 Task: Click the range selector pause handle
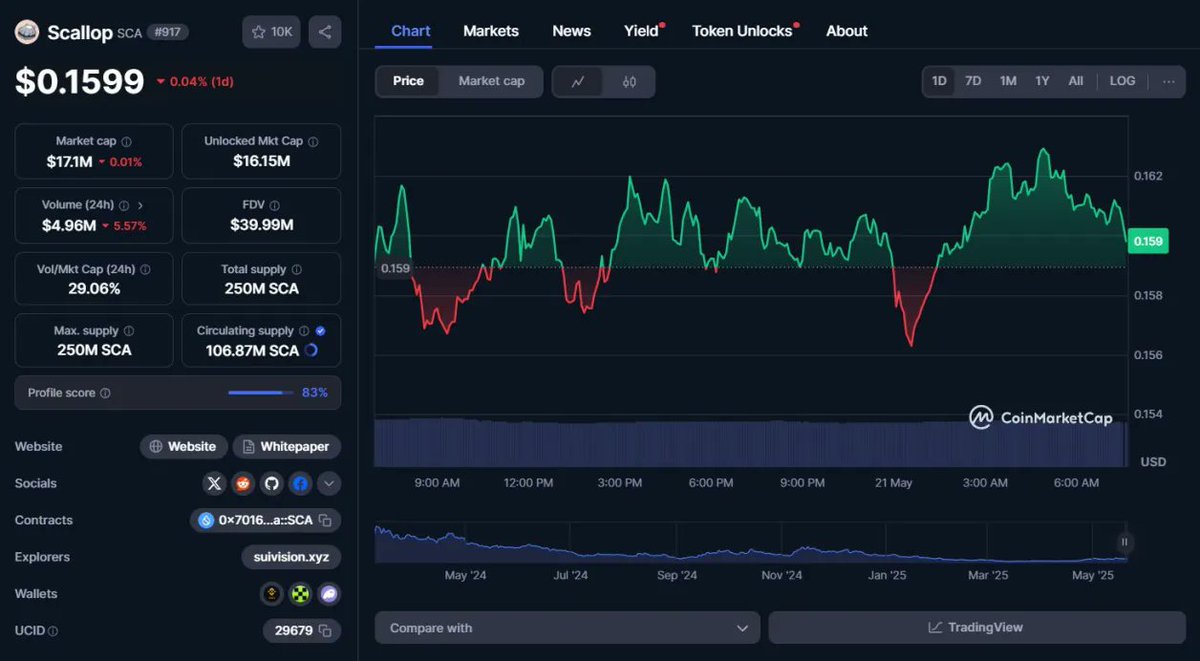[x=1124, y=543]
